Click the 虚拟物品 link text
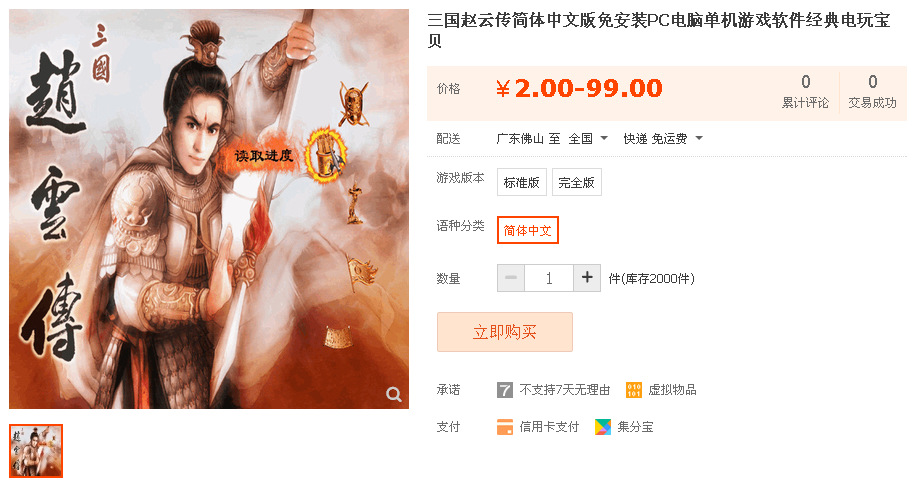The height and width of the screenshot is (485, 912). (672, 390)
